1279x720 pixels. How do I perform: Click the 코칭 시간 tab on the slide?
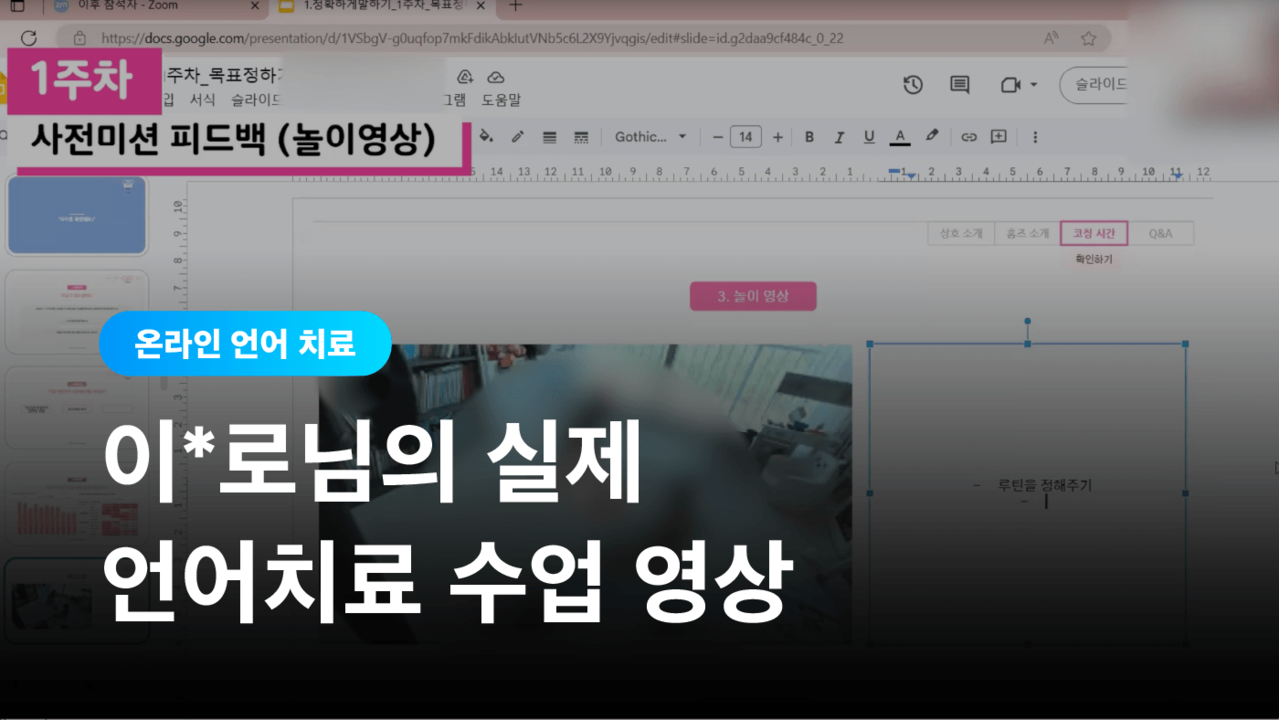click(x=1094, y=234)
